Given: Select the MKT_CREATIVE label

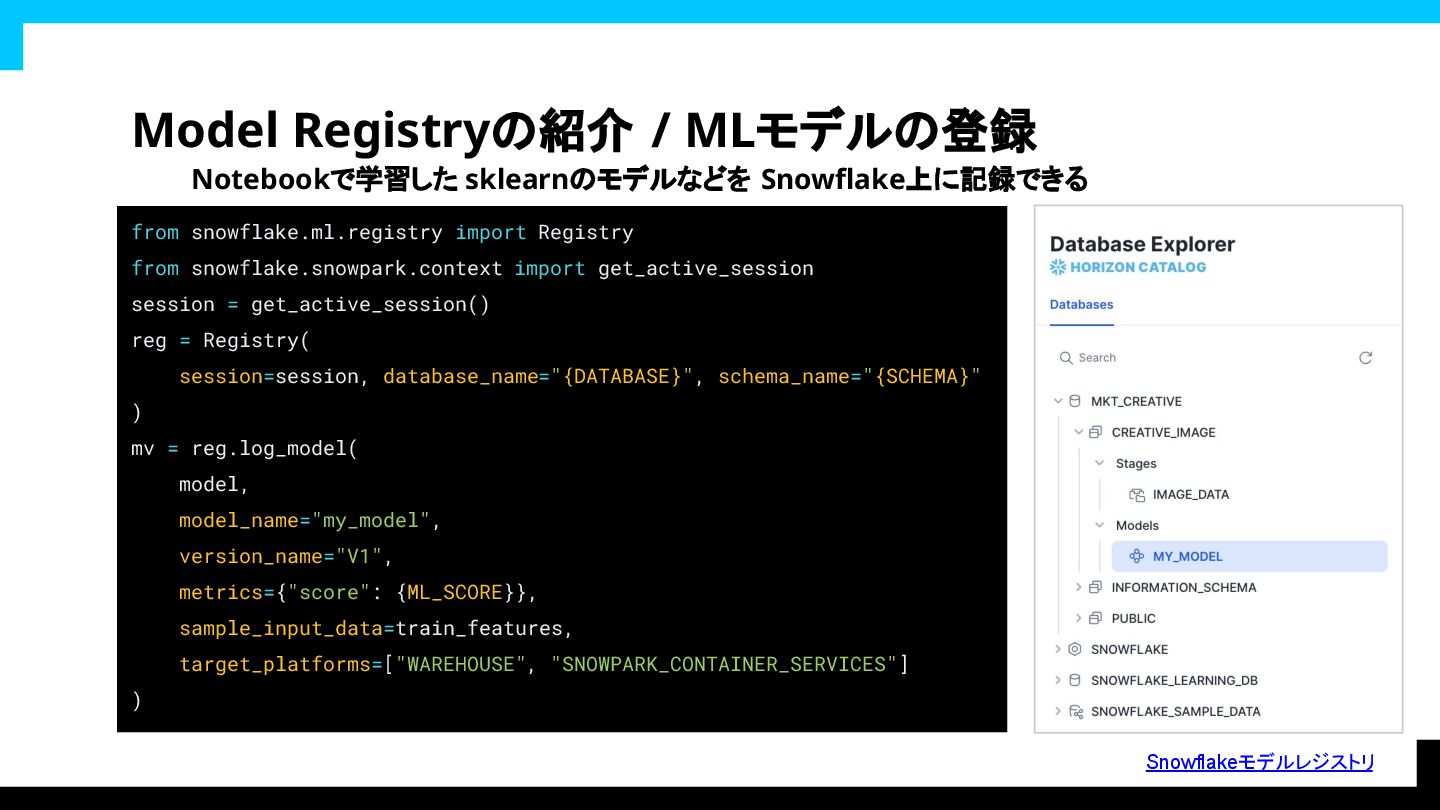Looking at the screenshot, I should click(x=1136, y=401).
